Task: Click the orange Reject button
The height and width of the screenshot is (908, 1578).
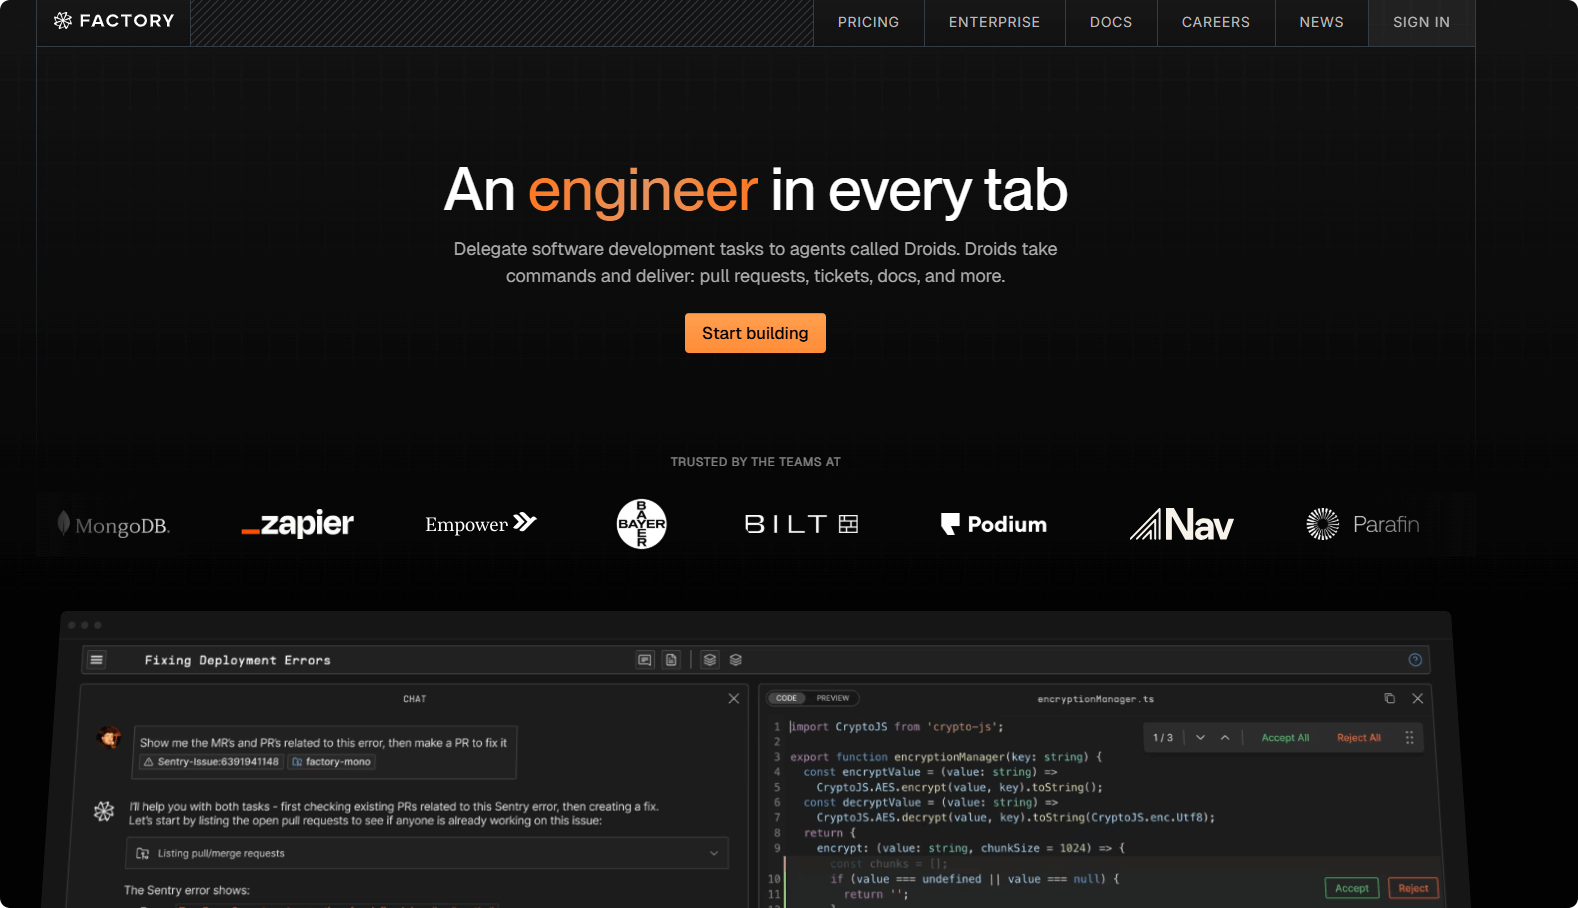Action: point(1412,888)
